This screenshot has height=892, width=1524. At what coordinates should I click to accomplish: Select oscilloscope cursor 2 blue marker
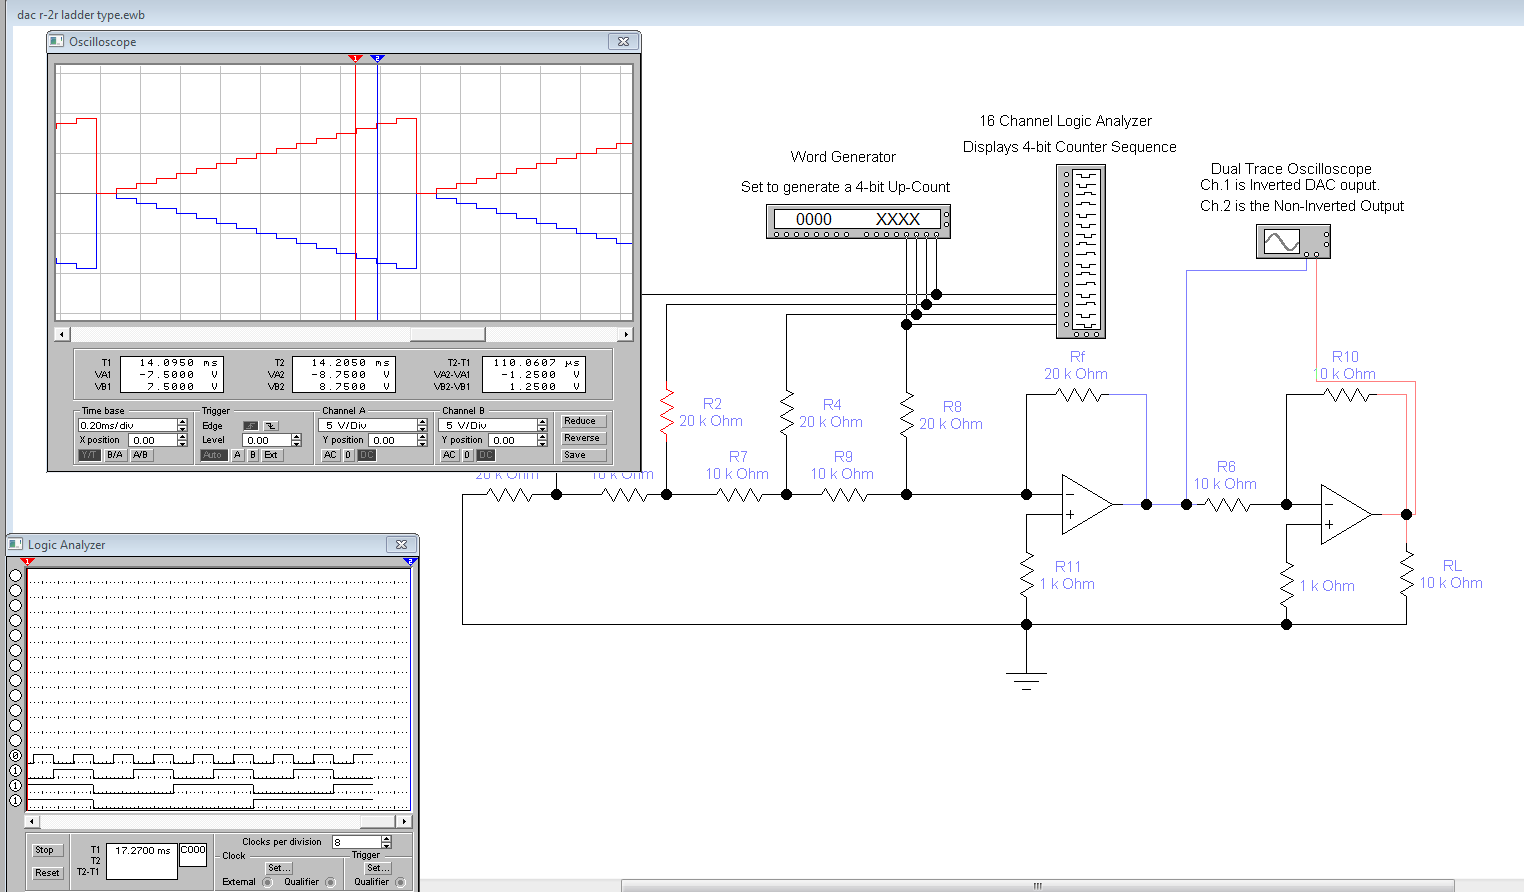pos(377,58)
